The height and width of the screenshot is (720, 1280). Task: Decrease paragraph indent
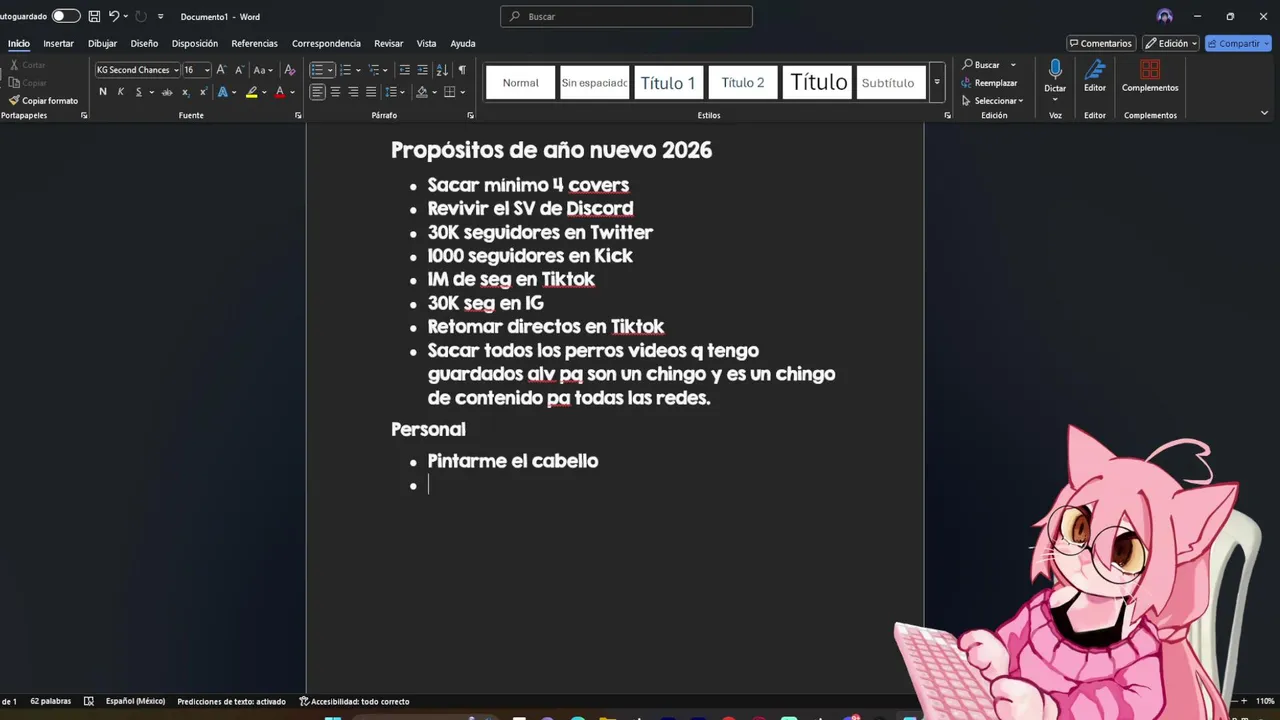point(404,70)
